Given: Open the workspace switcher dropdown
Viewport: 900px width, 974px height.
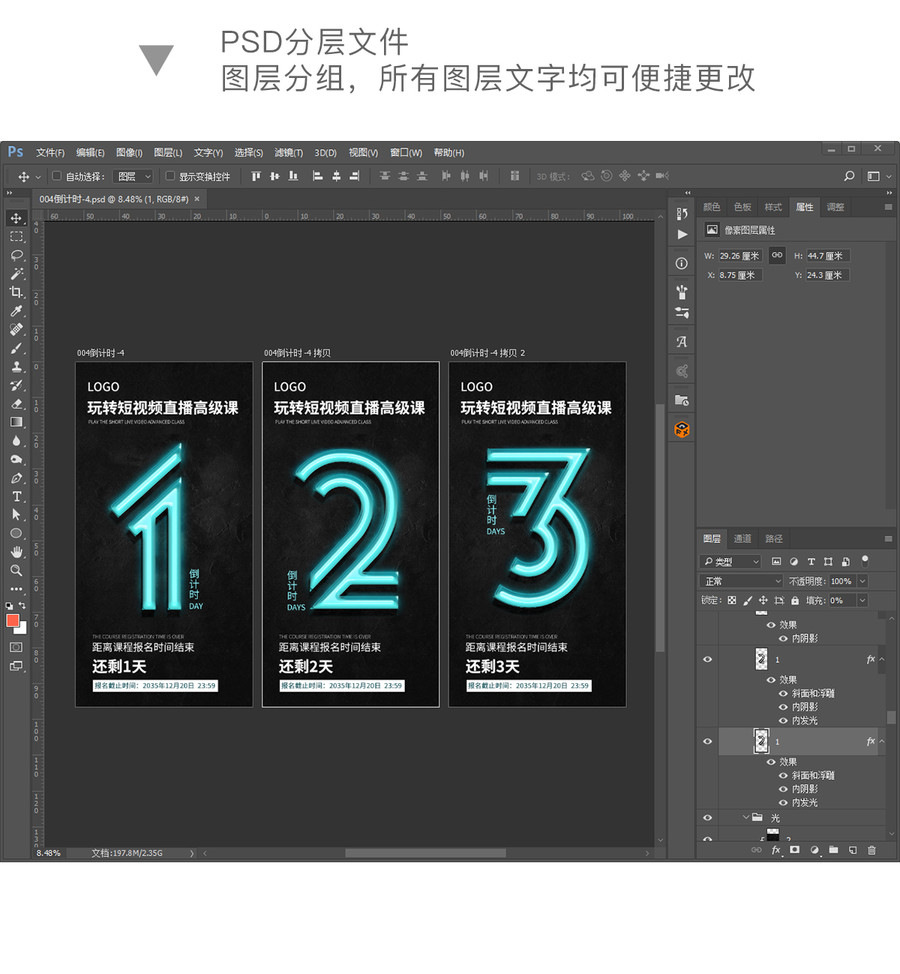Looking at the screenshot, I should (x=878, y=176).
